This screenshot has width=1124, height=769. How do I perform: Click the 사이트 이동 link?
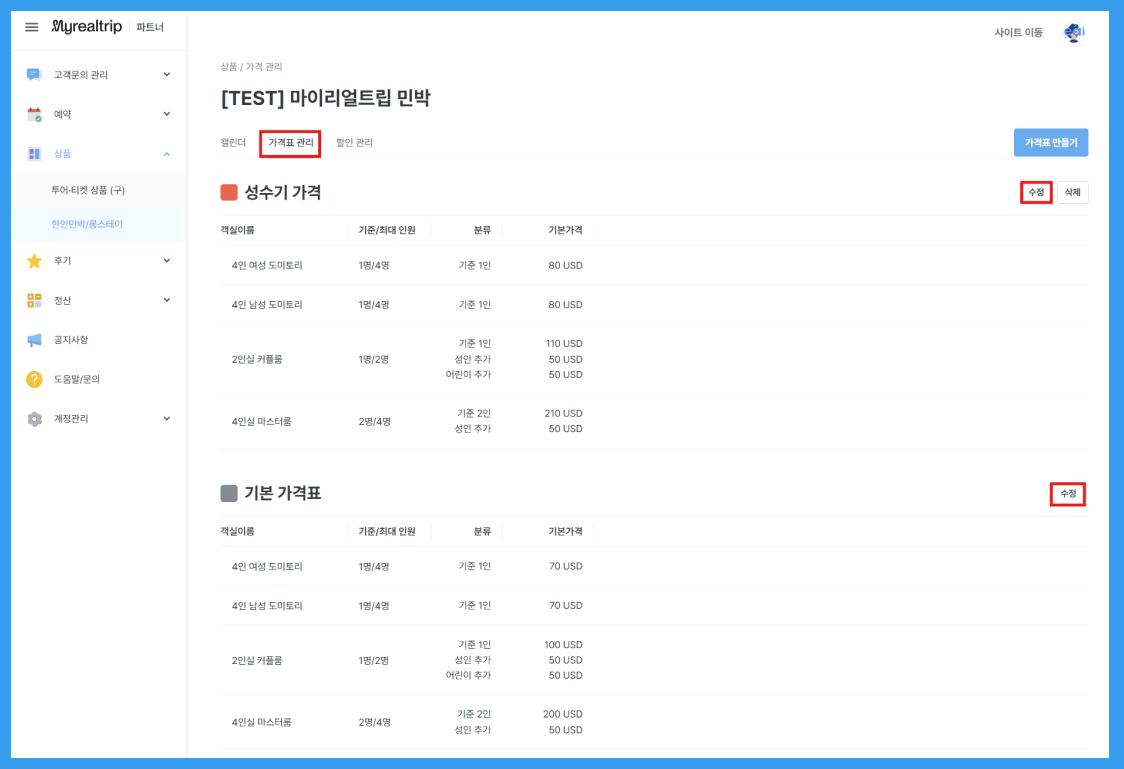[x=1018, y=33]
